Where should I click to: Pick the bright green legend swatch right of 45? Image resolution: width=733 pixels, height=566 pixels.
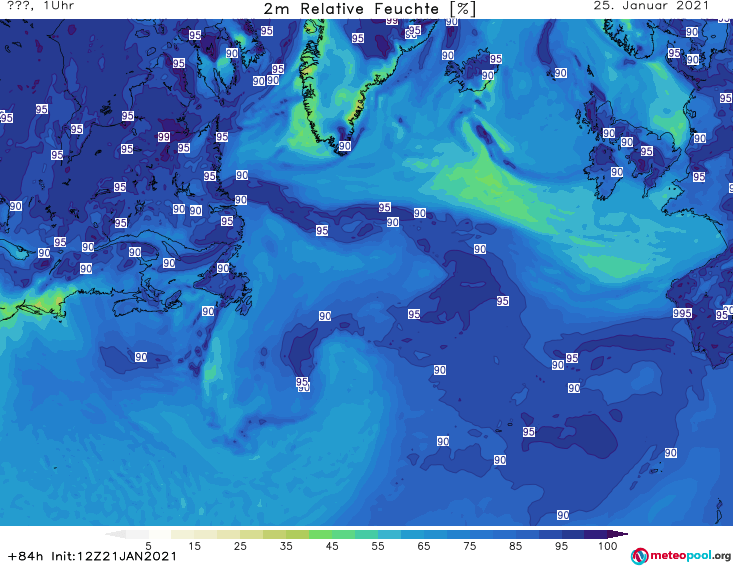343,534
